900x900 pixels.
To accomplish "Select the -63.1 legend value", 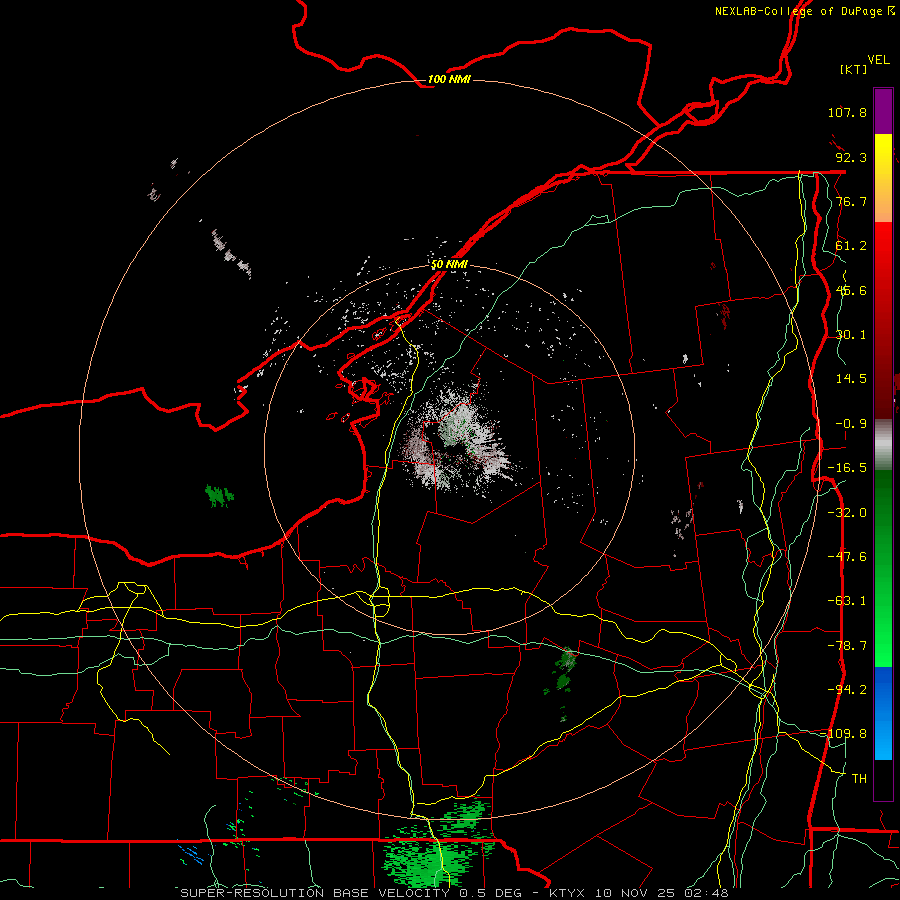I will pyautogui.click(x=847, y=601).
